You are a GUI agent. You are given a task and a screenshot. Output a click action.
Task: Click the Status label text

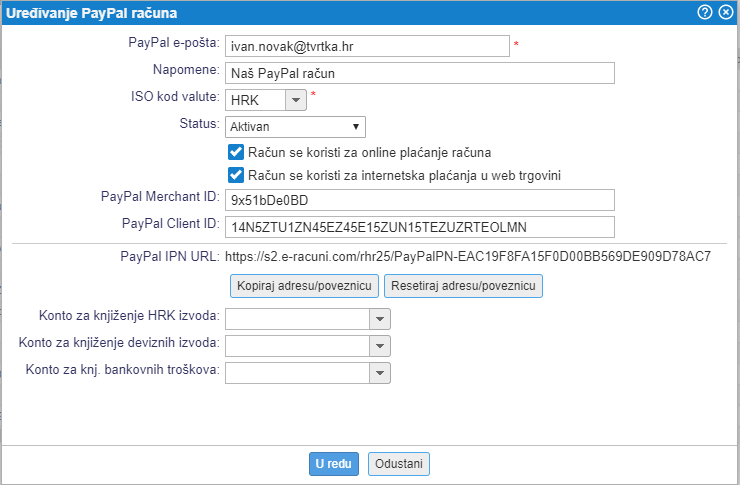[x=199, y=124]
